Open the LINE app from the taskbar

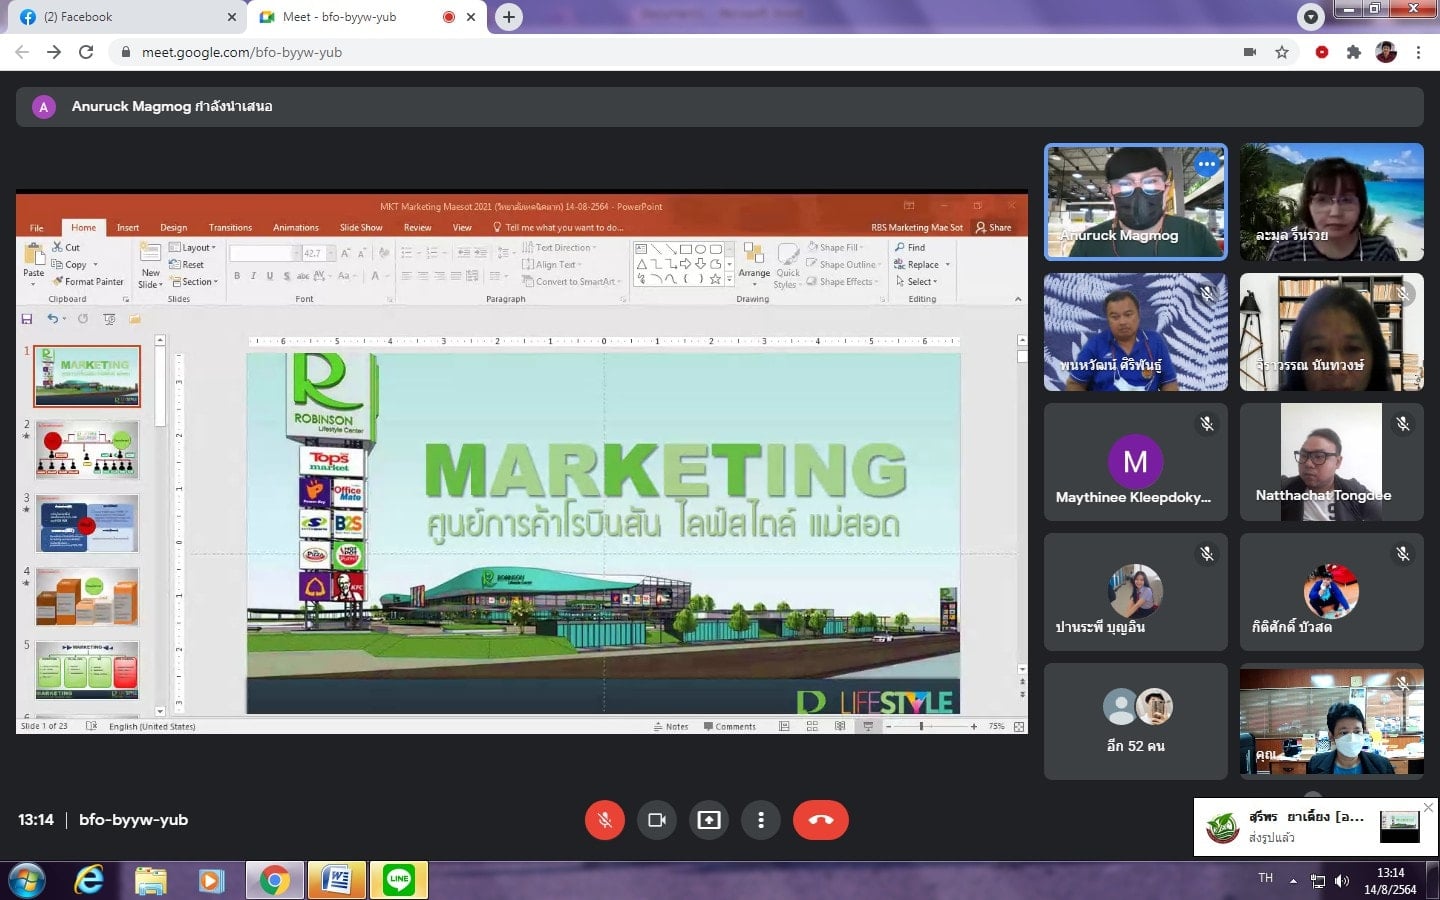tap(399, 881)
